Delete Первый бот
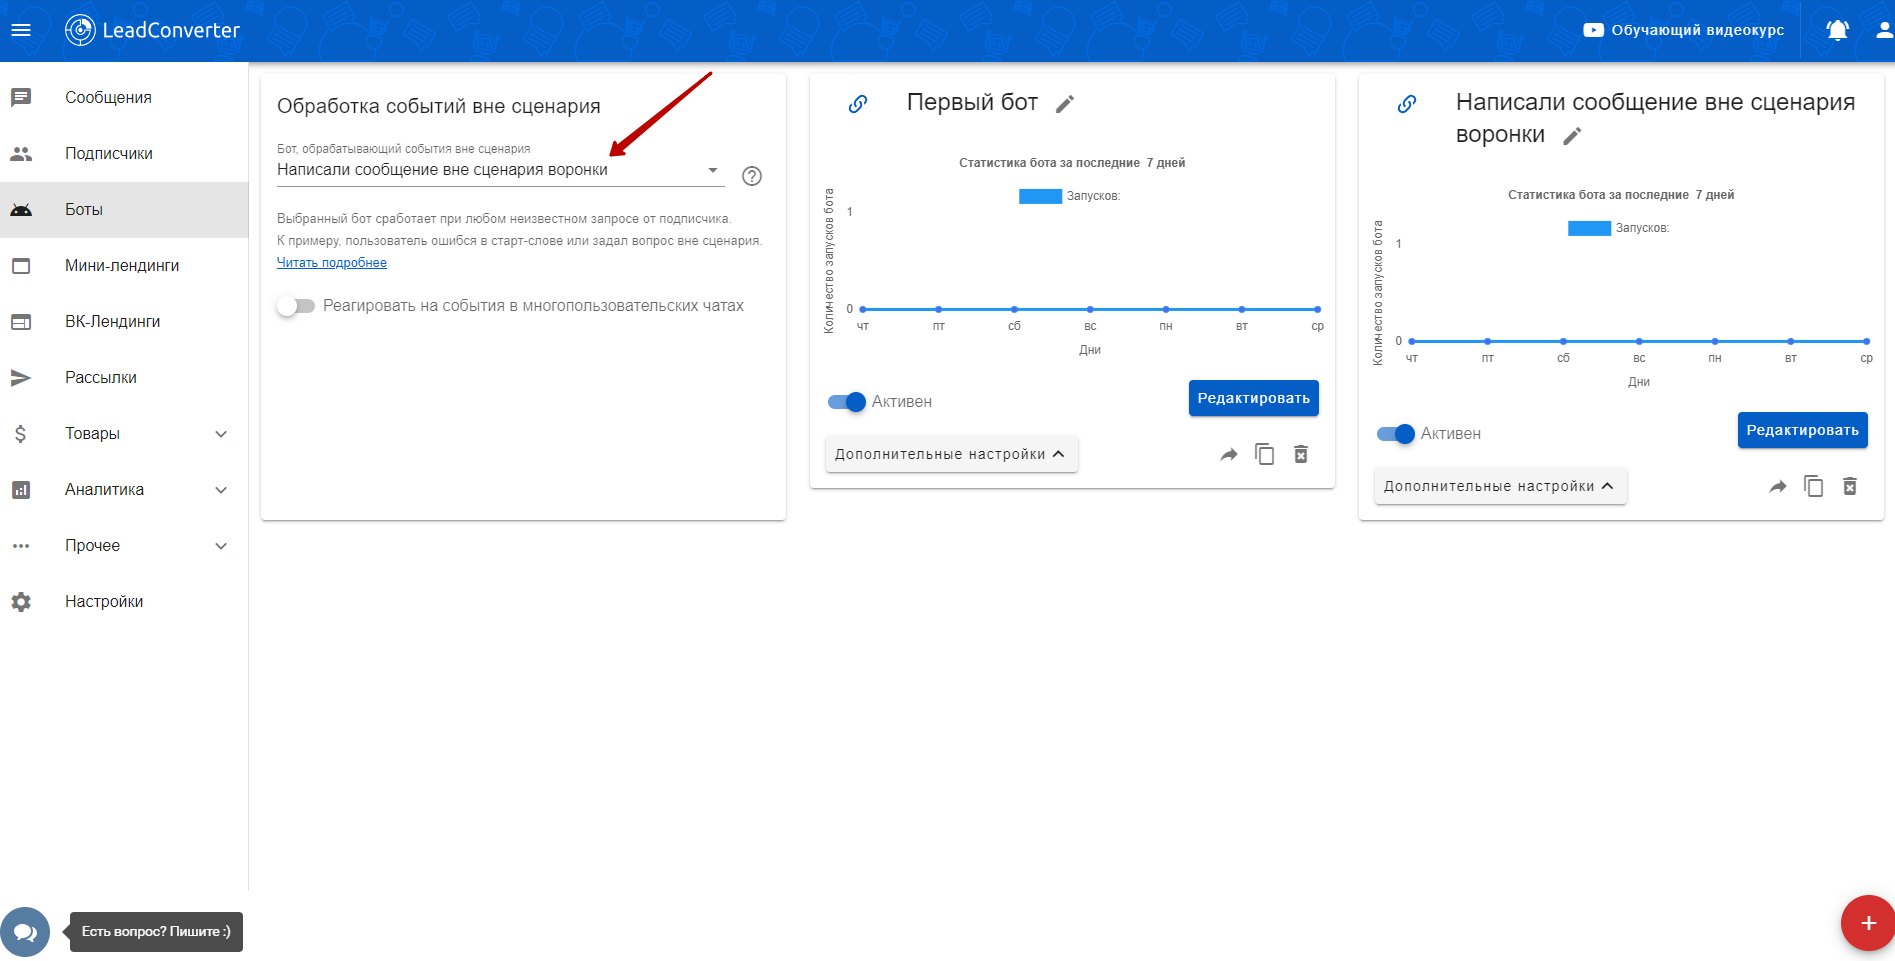 (x=1301, y=454)
